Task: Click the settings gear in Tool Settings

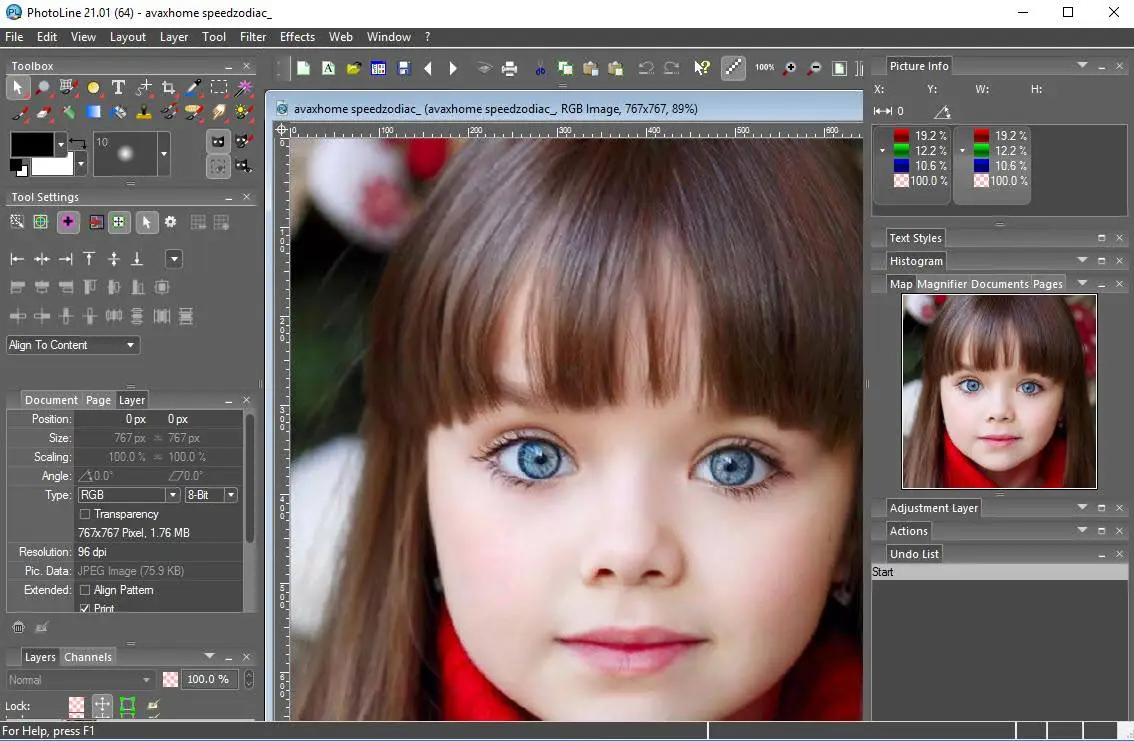Action: pos(171,222)
